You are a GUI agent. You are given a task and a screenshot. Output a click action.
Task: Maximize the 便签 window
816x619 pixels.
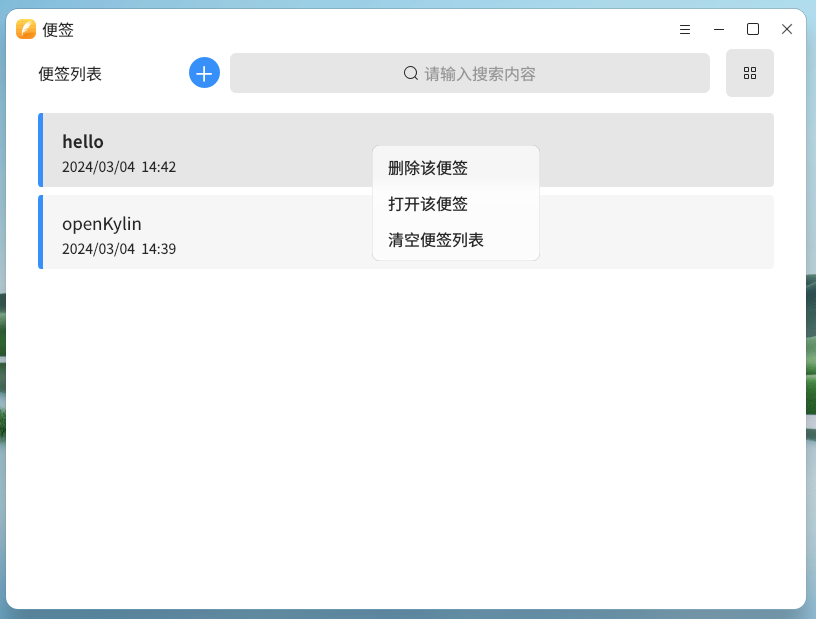coord(753,29)
